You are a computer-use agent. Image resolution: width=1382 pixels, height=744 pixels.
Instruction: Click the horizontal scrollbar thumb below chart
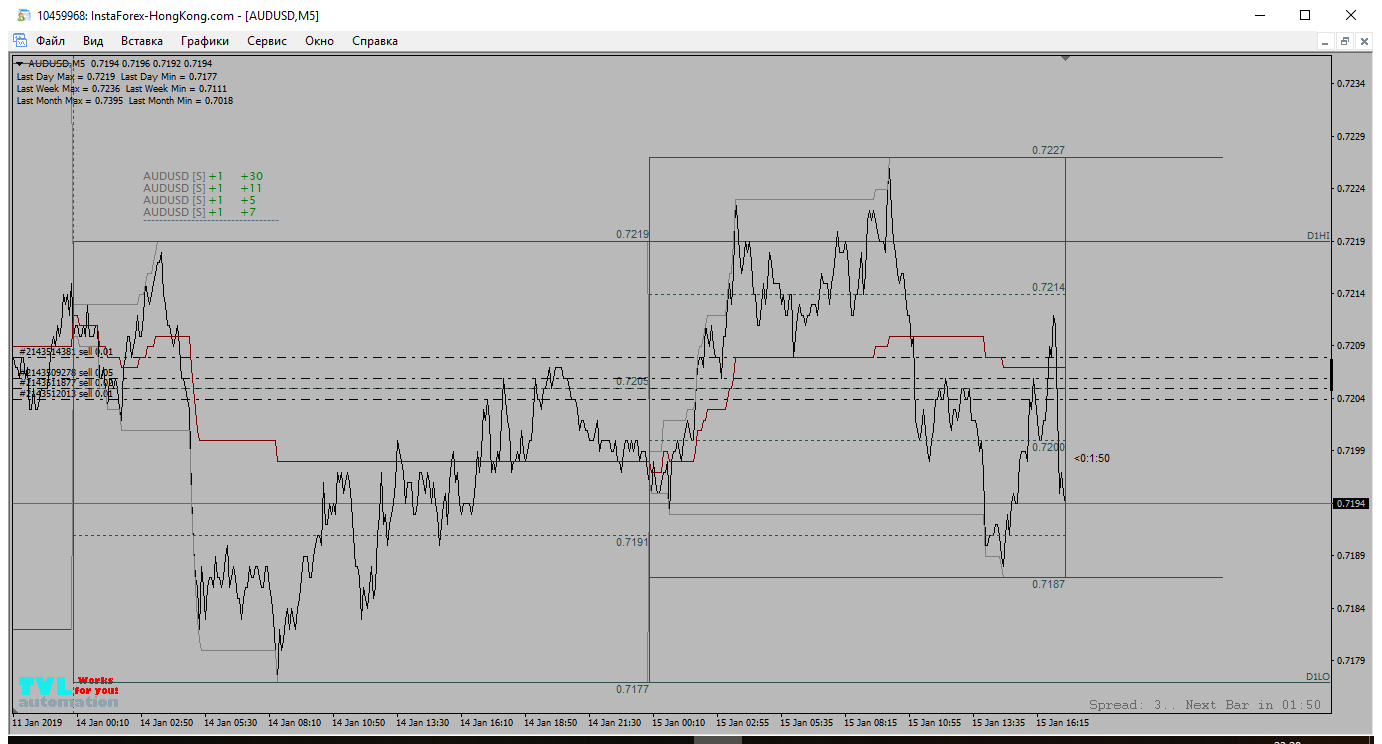718,740
